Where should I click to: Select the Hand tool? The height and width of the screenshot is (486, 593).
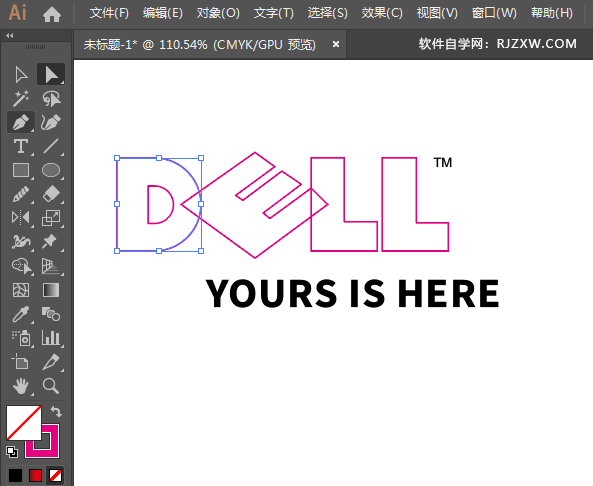tap(21, 386)
